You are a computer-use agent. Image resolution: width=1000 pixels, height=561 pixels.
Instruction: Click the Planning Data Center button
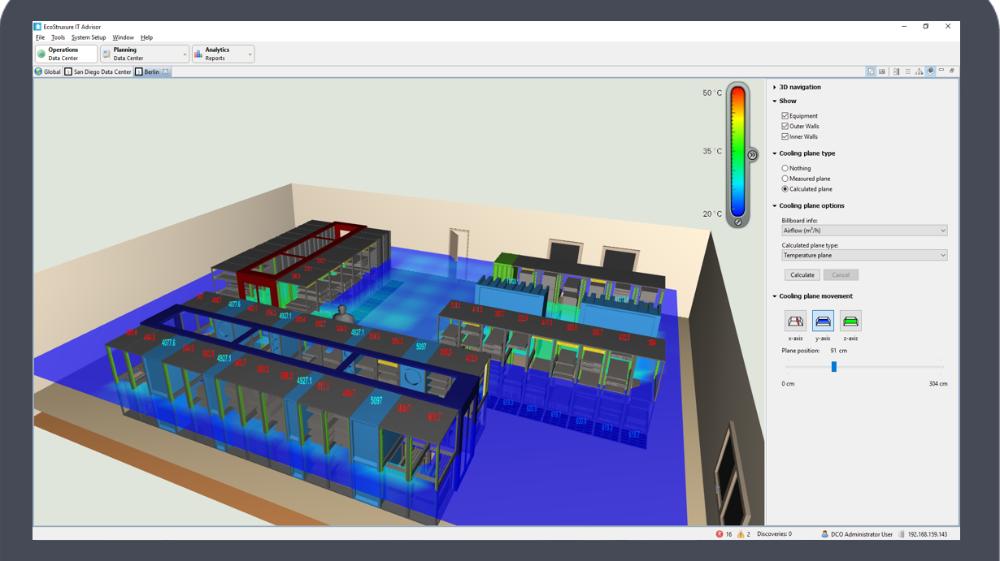coord(145,54)
